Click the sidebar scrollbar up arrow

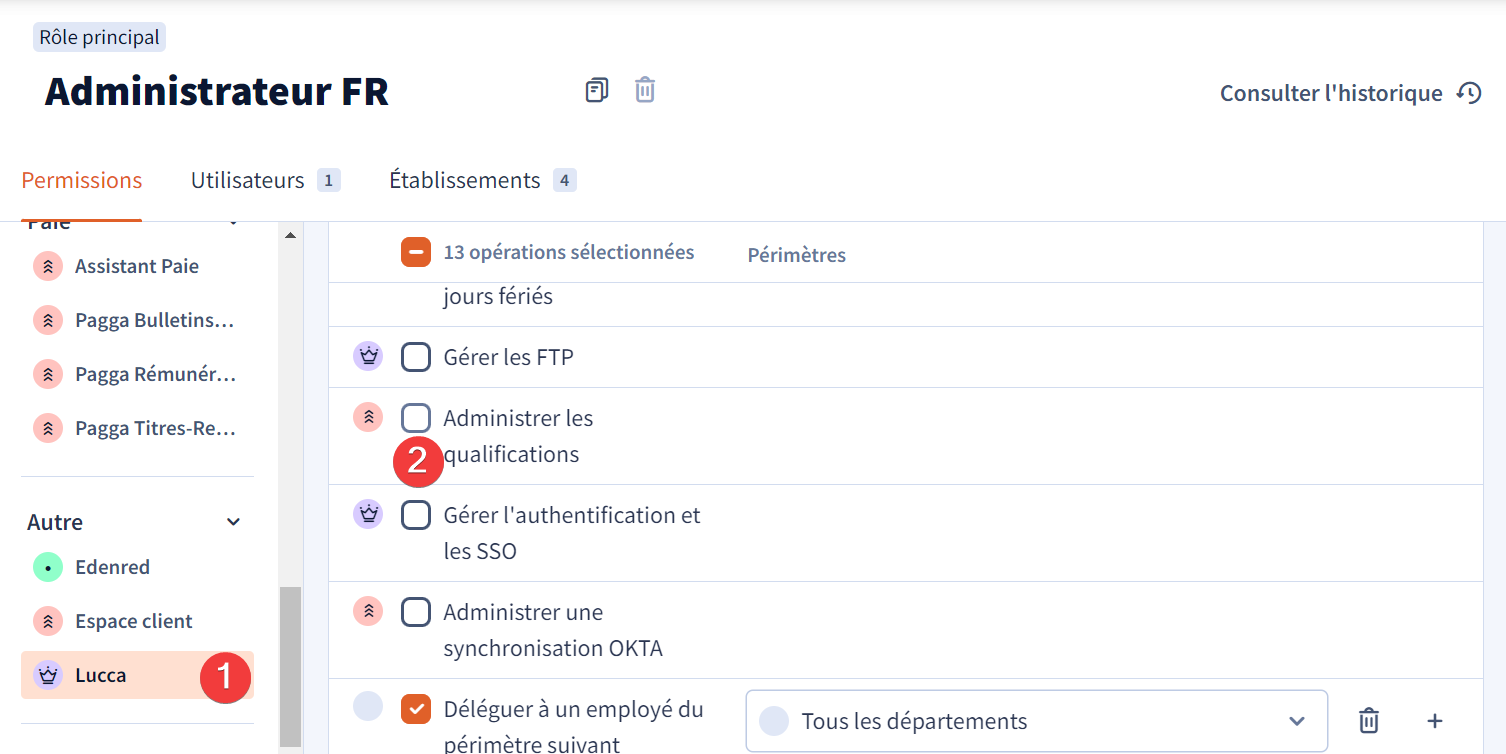[x=291, y=235]
